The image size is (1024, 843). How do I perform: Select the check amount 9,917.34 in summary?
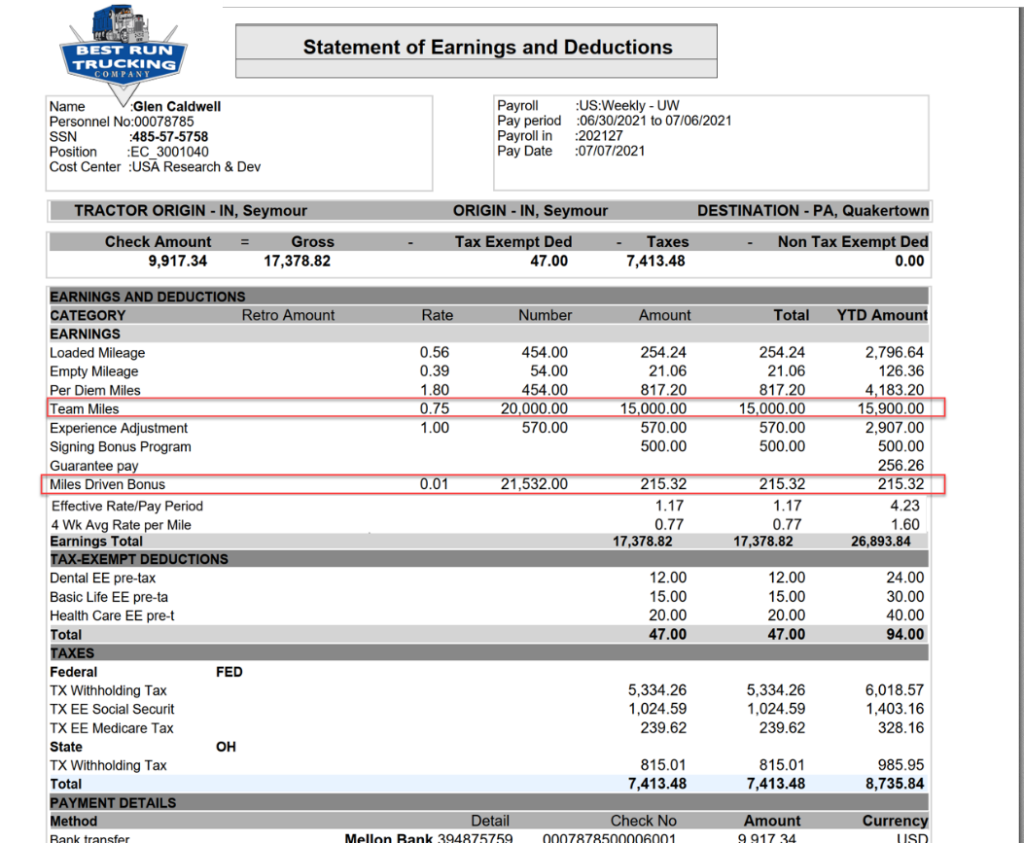pos(178,261)
